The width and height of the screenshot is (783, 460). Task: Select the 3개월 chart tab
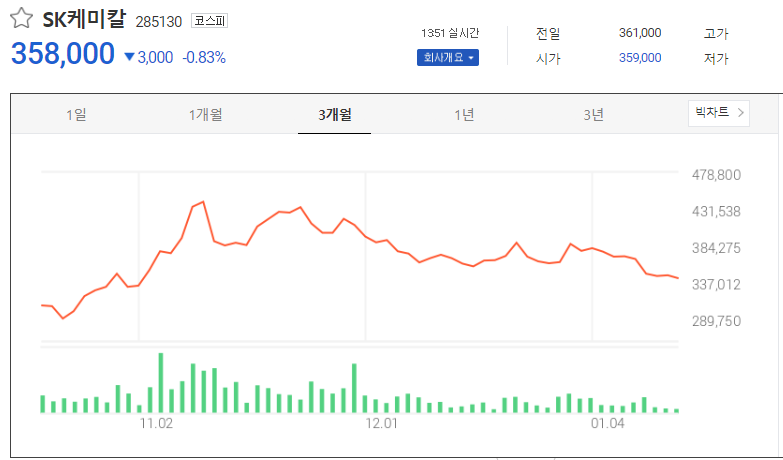point(335,114)
